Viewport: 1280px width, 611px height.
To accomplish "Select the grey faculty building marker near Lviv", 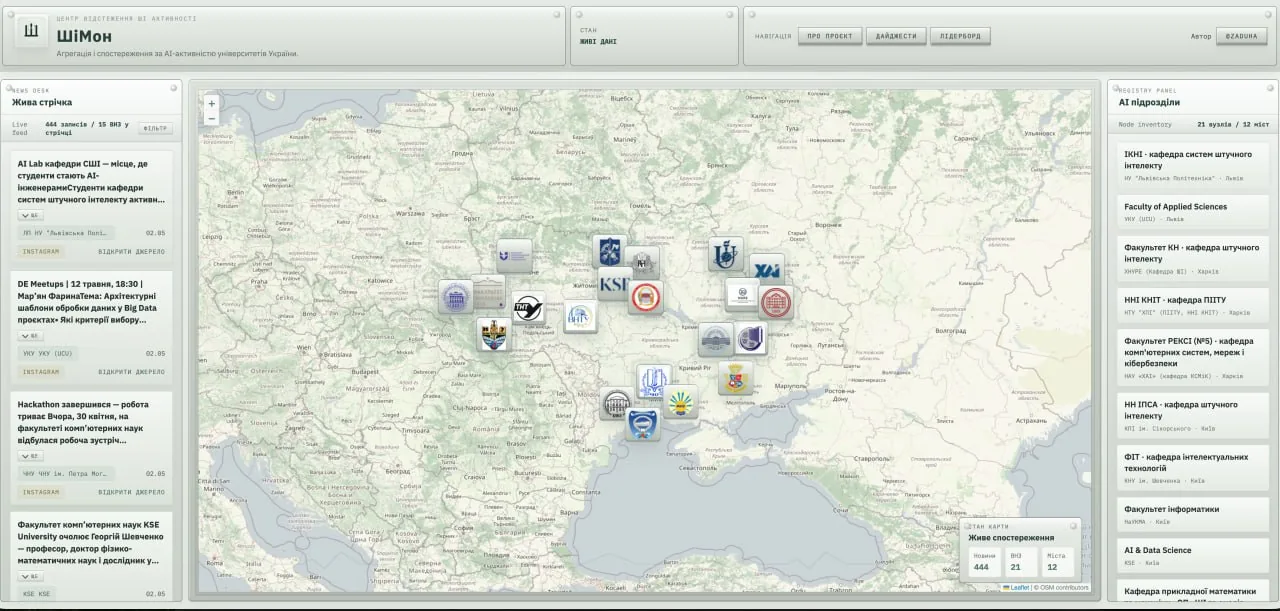I will pos(488,292).
